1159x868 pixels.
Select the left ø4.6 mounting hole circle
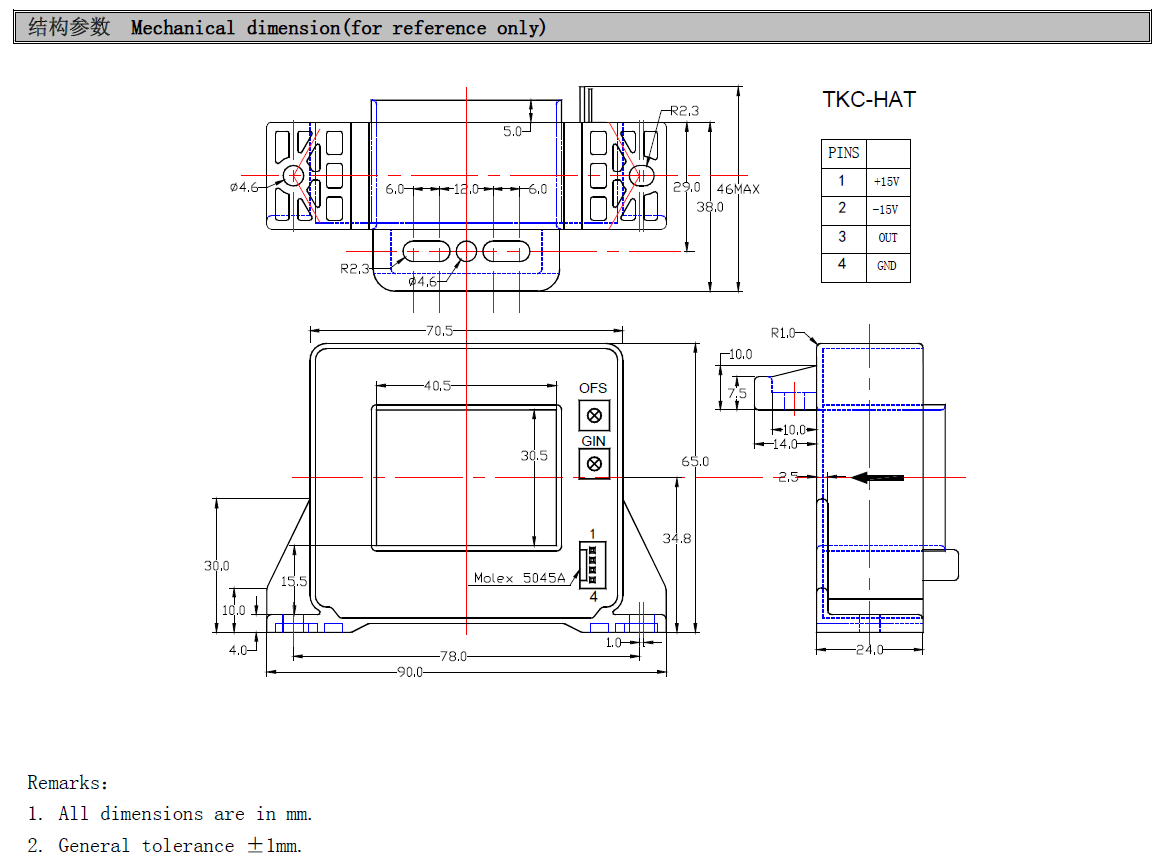(293, 176)
